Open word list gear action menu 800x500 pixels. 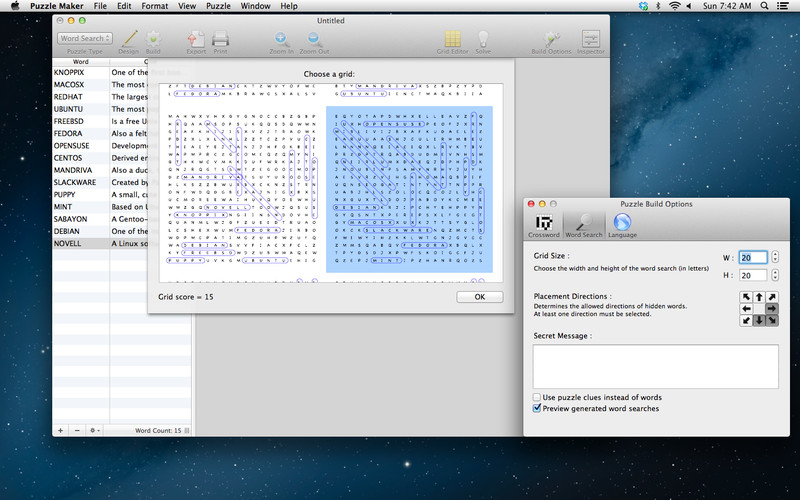[94, 430]
